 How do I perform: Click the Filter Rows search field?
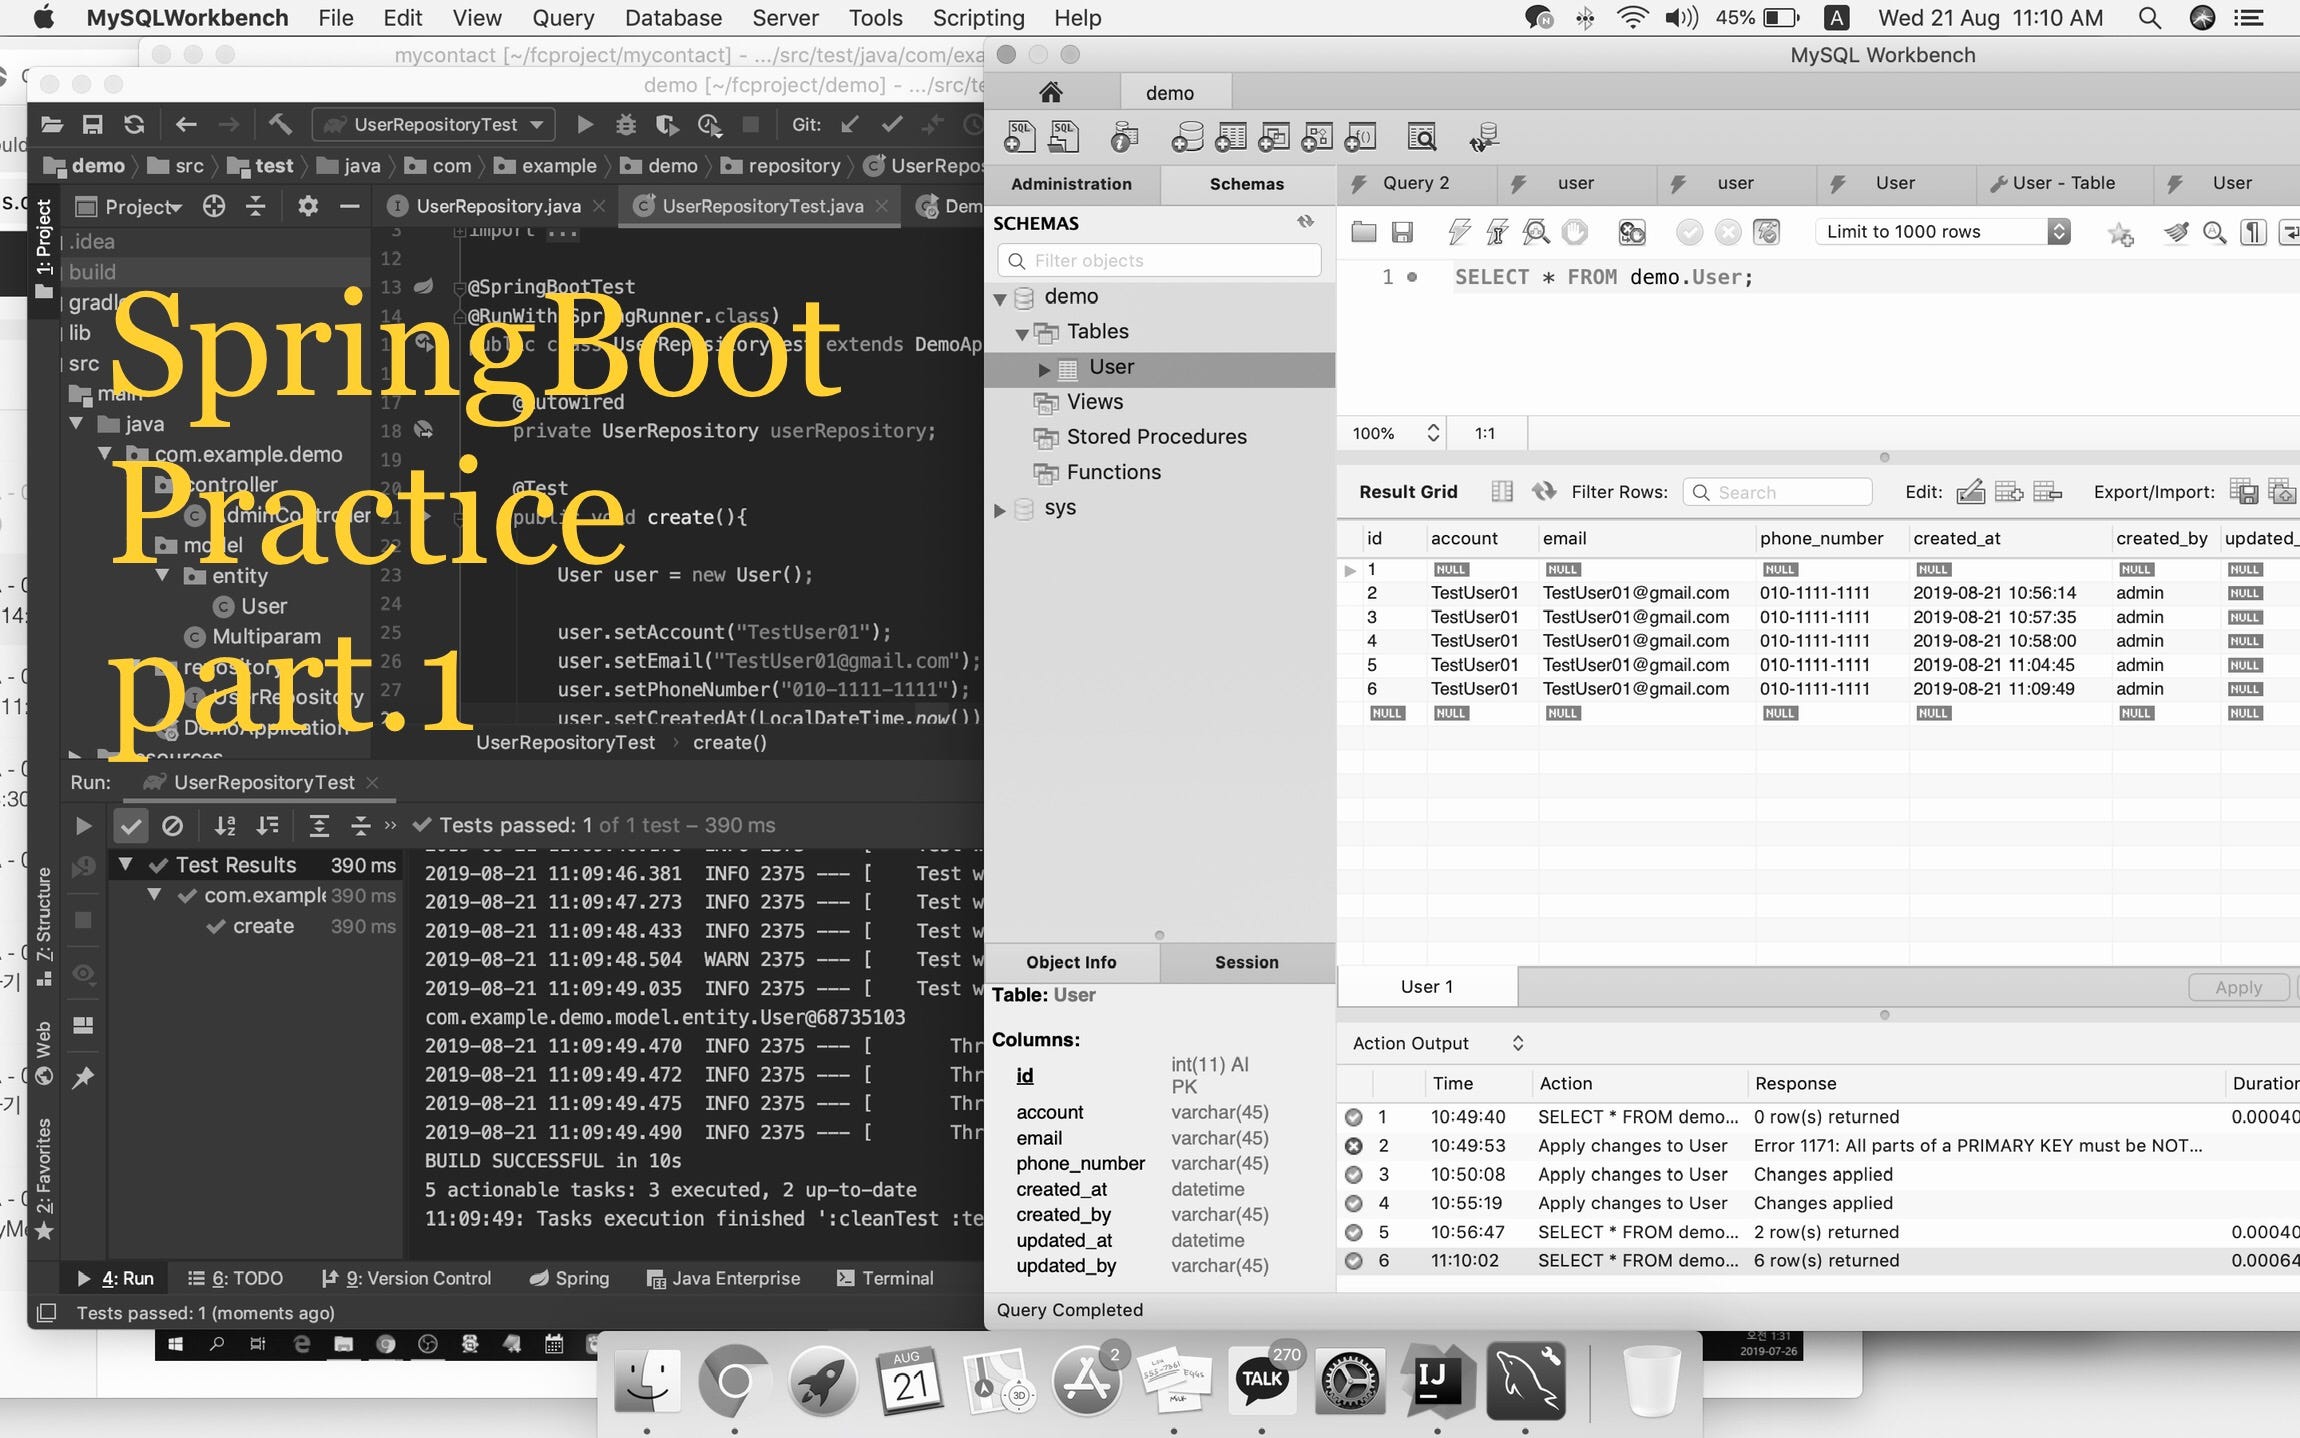1777,492
